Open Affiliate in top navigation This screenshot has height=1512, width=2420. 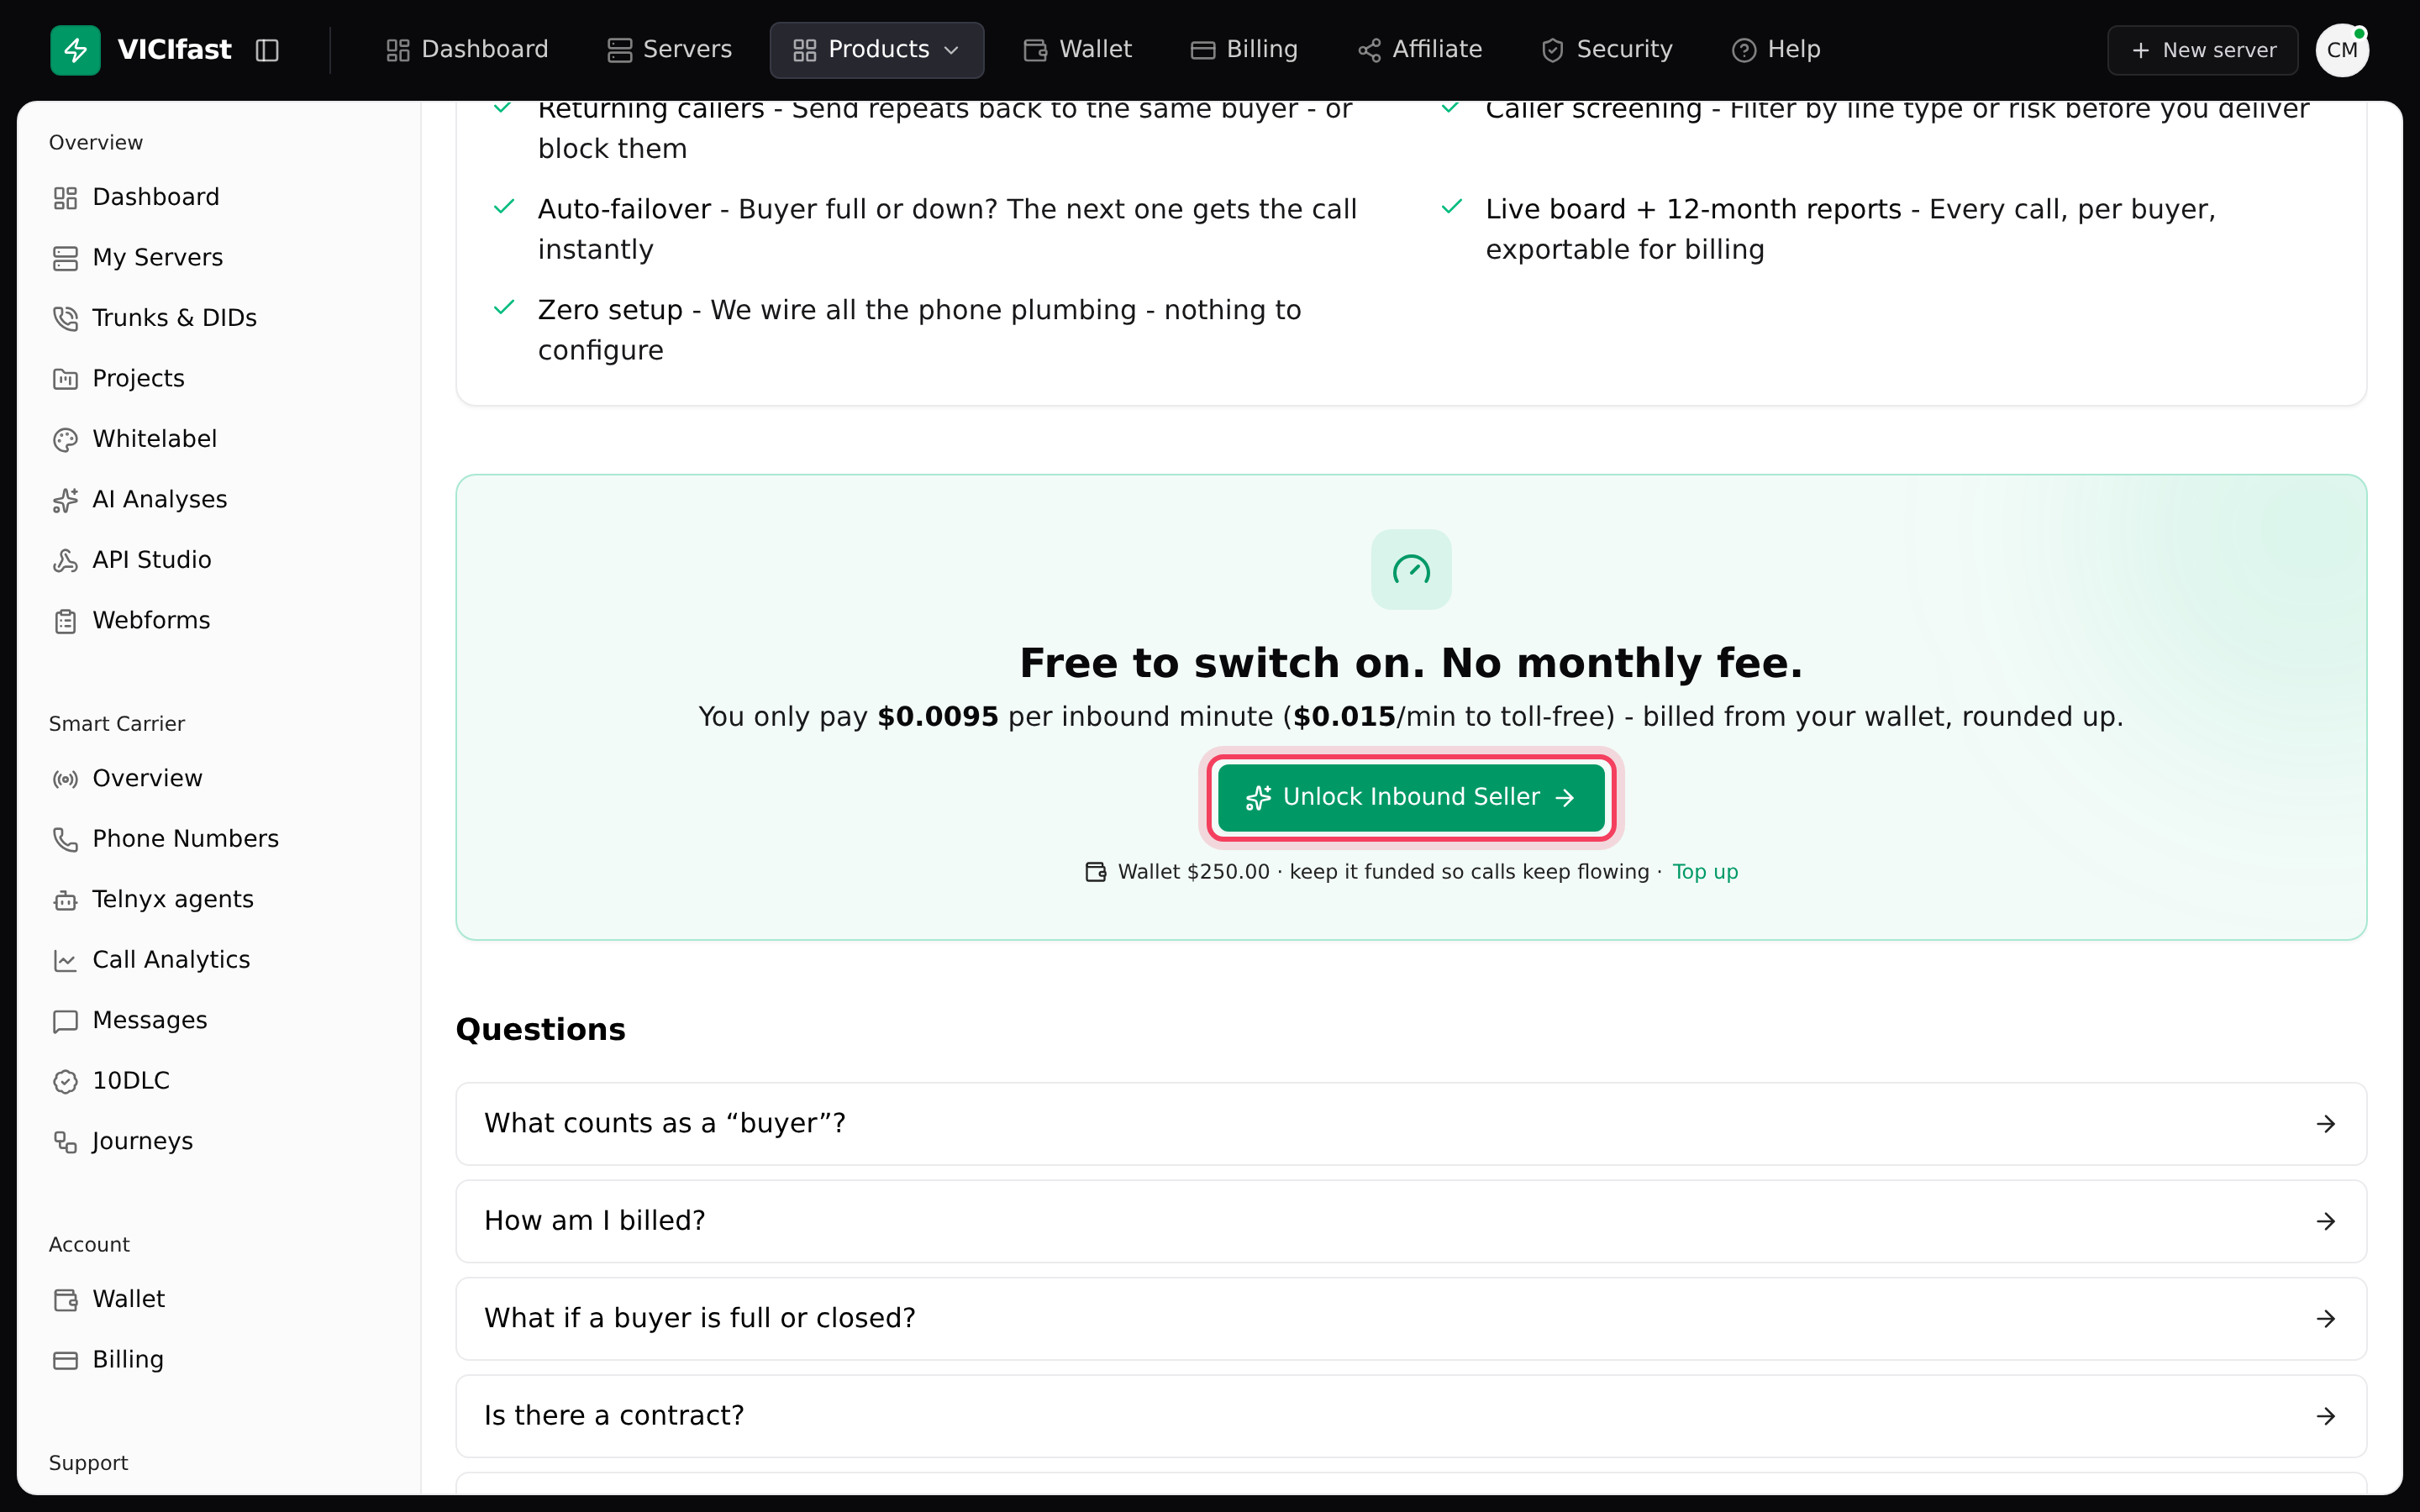[1420, 50]
